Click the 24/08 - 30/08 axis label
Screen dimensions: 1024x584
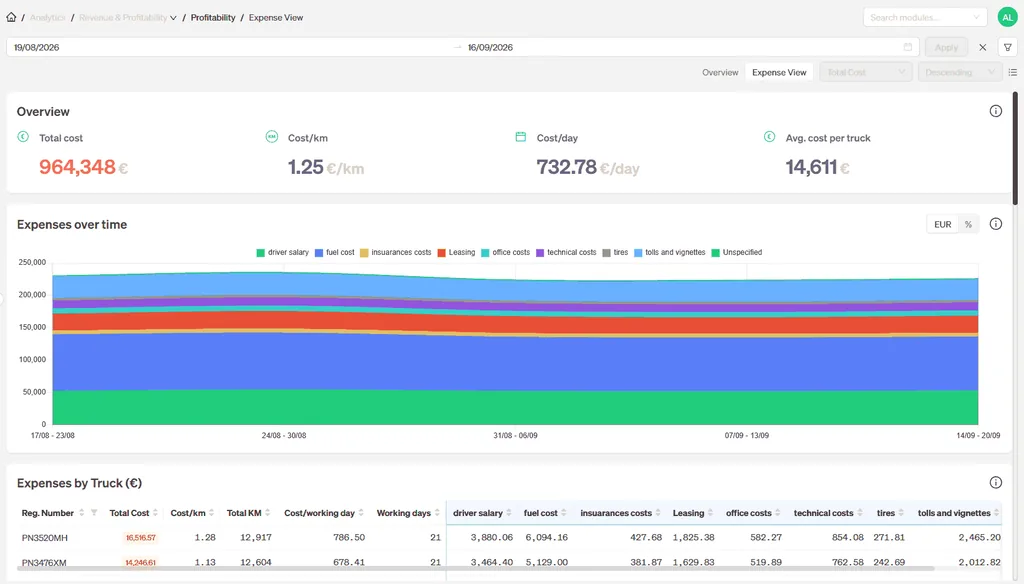284,435
